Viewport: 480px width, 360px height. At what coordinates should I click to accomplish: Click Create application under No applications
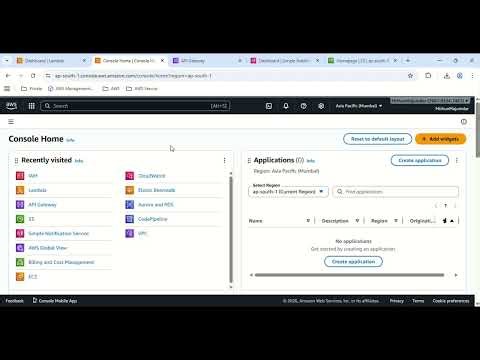tap(353, 262)
